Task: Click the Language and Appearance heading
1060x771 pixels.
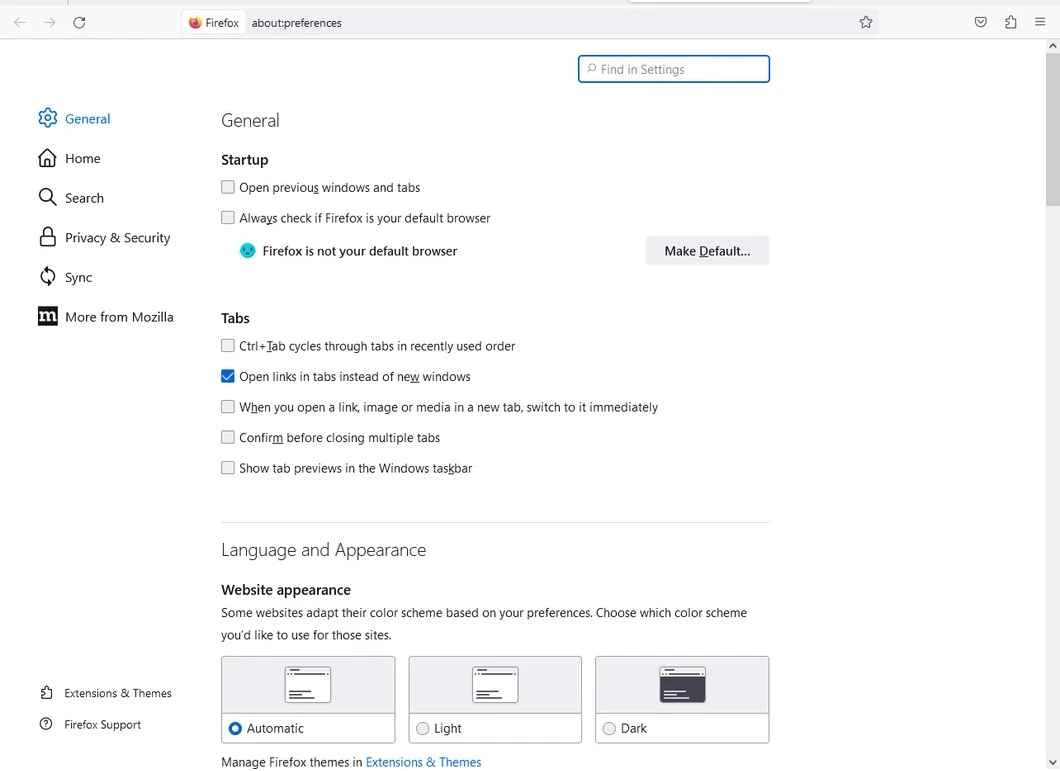Action: point(323,550)
